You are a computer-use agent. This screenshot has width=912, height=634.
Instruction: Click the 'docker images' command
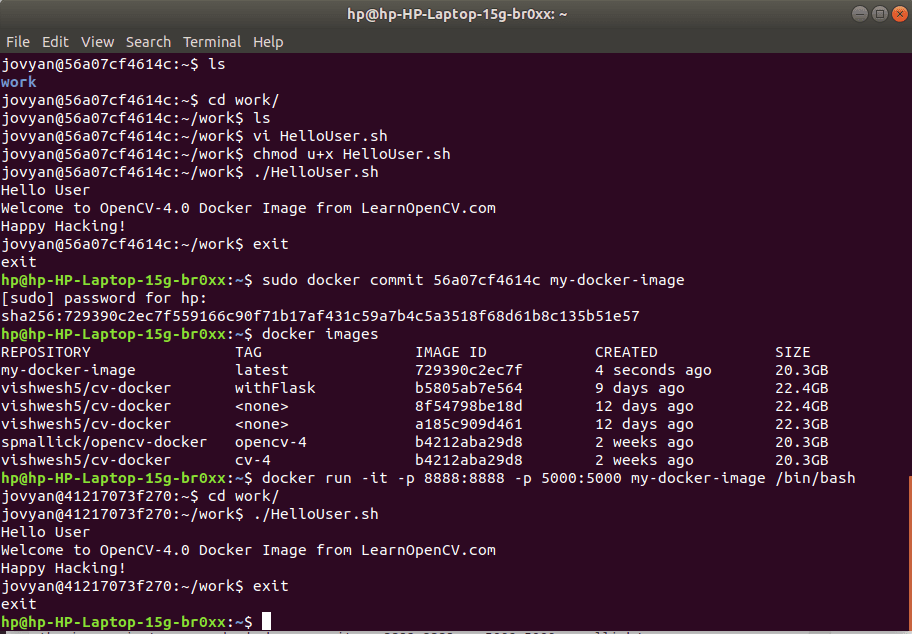(320, 334)
